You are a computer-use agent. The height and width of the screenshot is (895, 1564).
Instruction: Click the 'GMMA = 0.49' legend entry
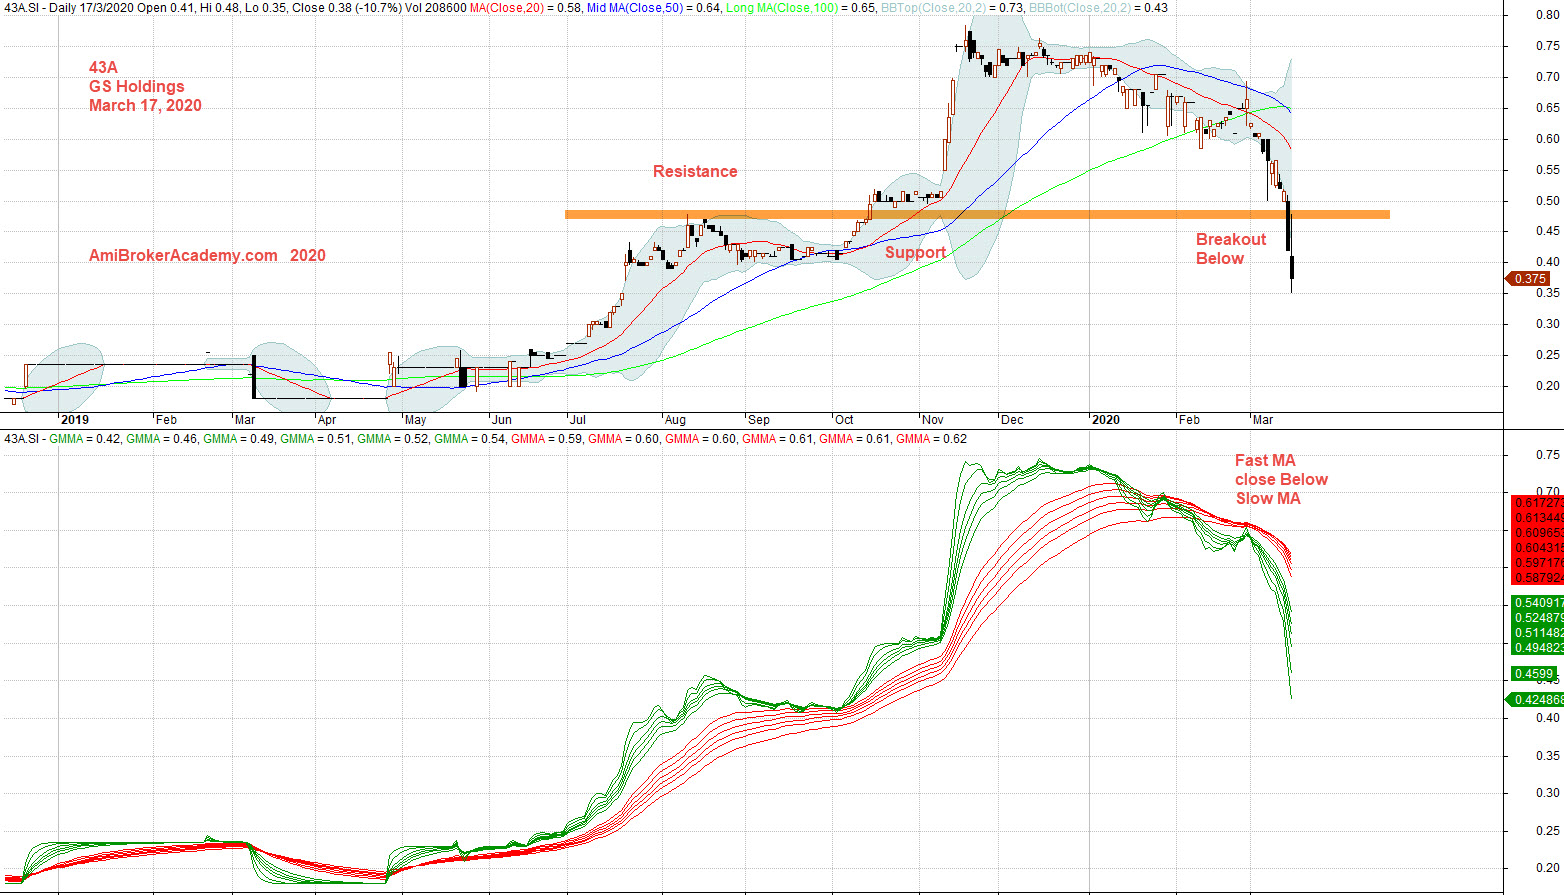point(239,439)
